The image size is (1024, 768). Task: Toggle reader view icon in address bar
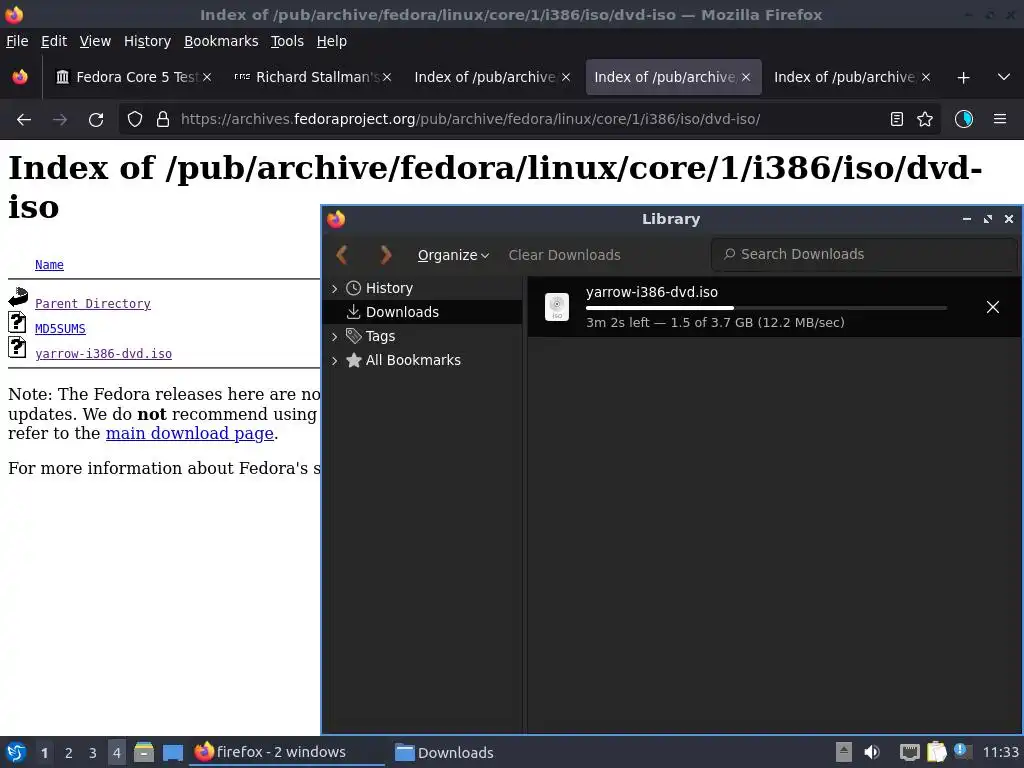[897, 119]
